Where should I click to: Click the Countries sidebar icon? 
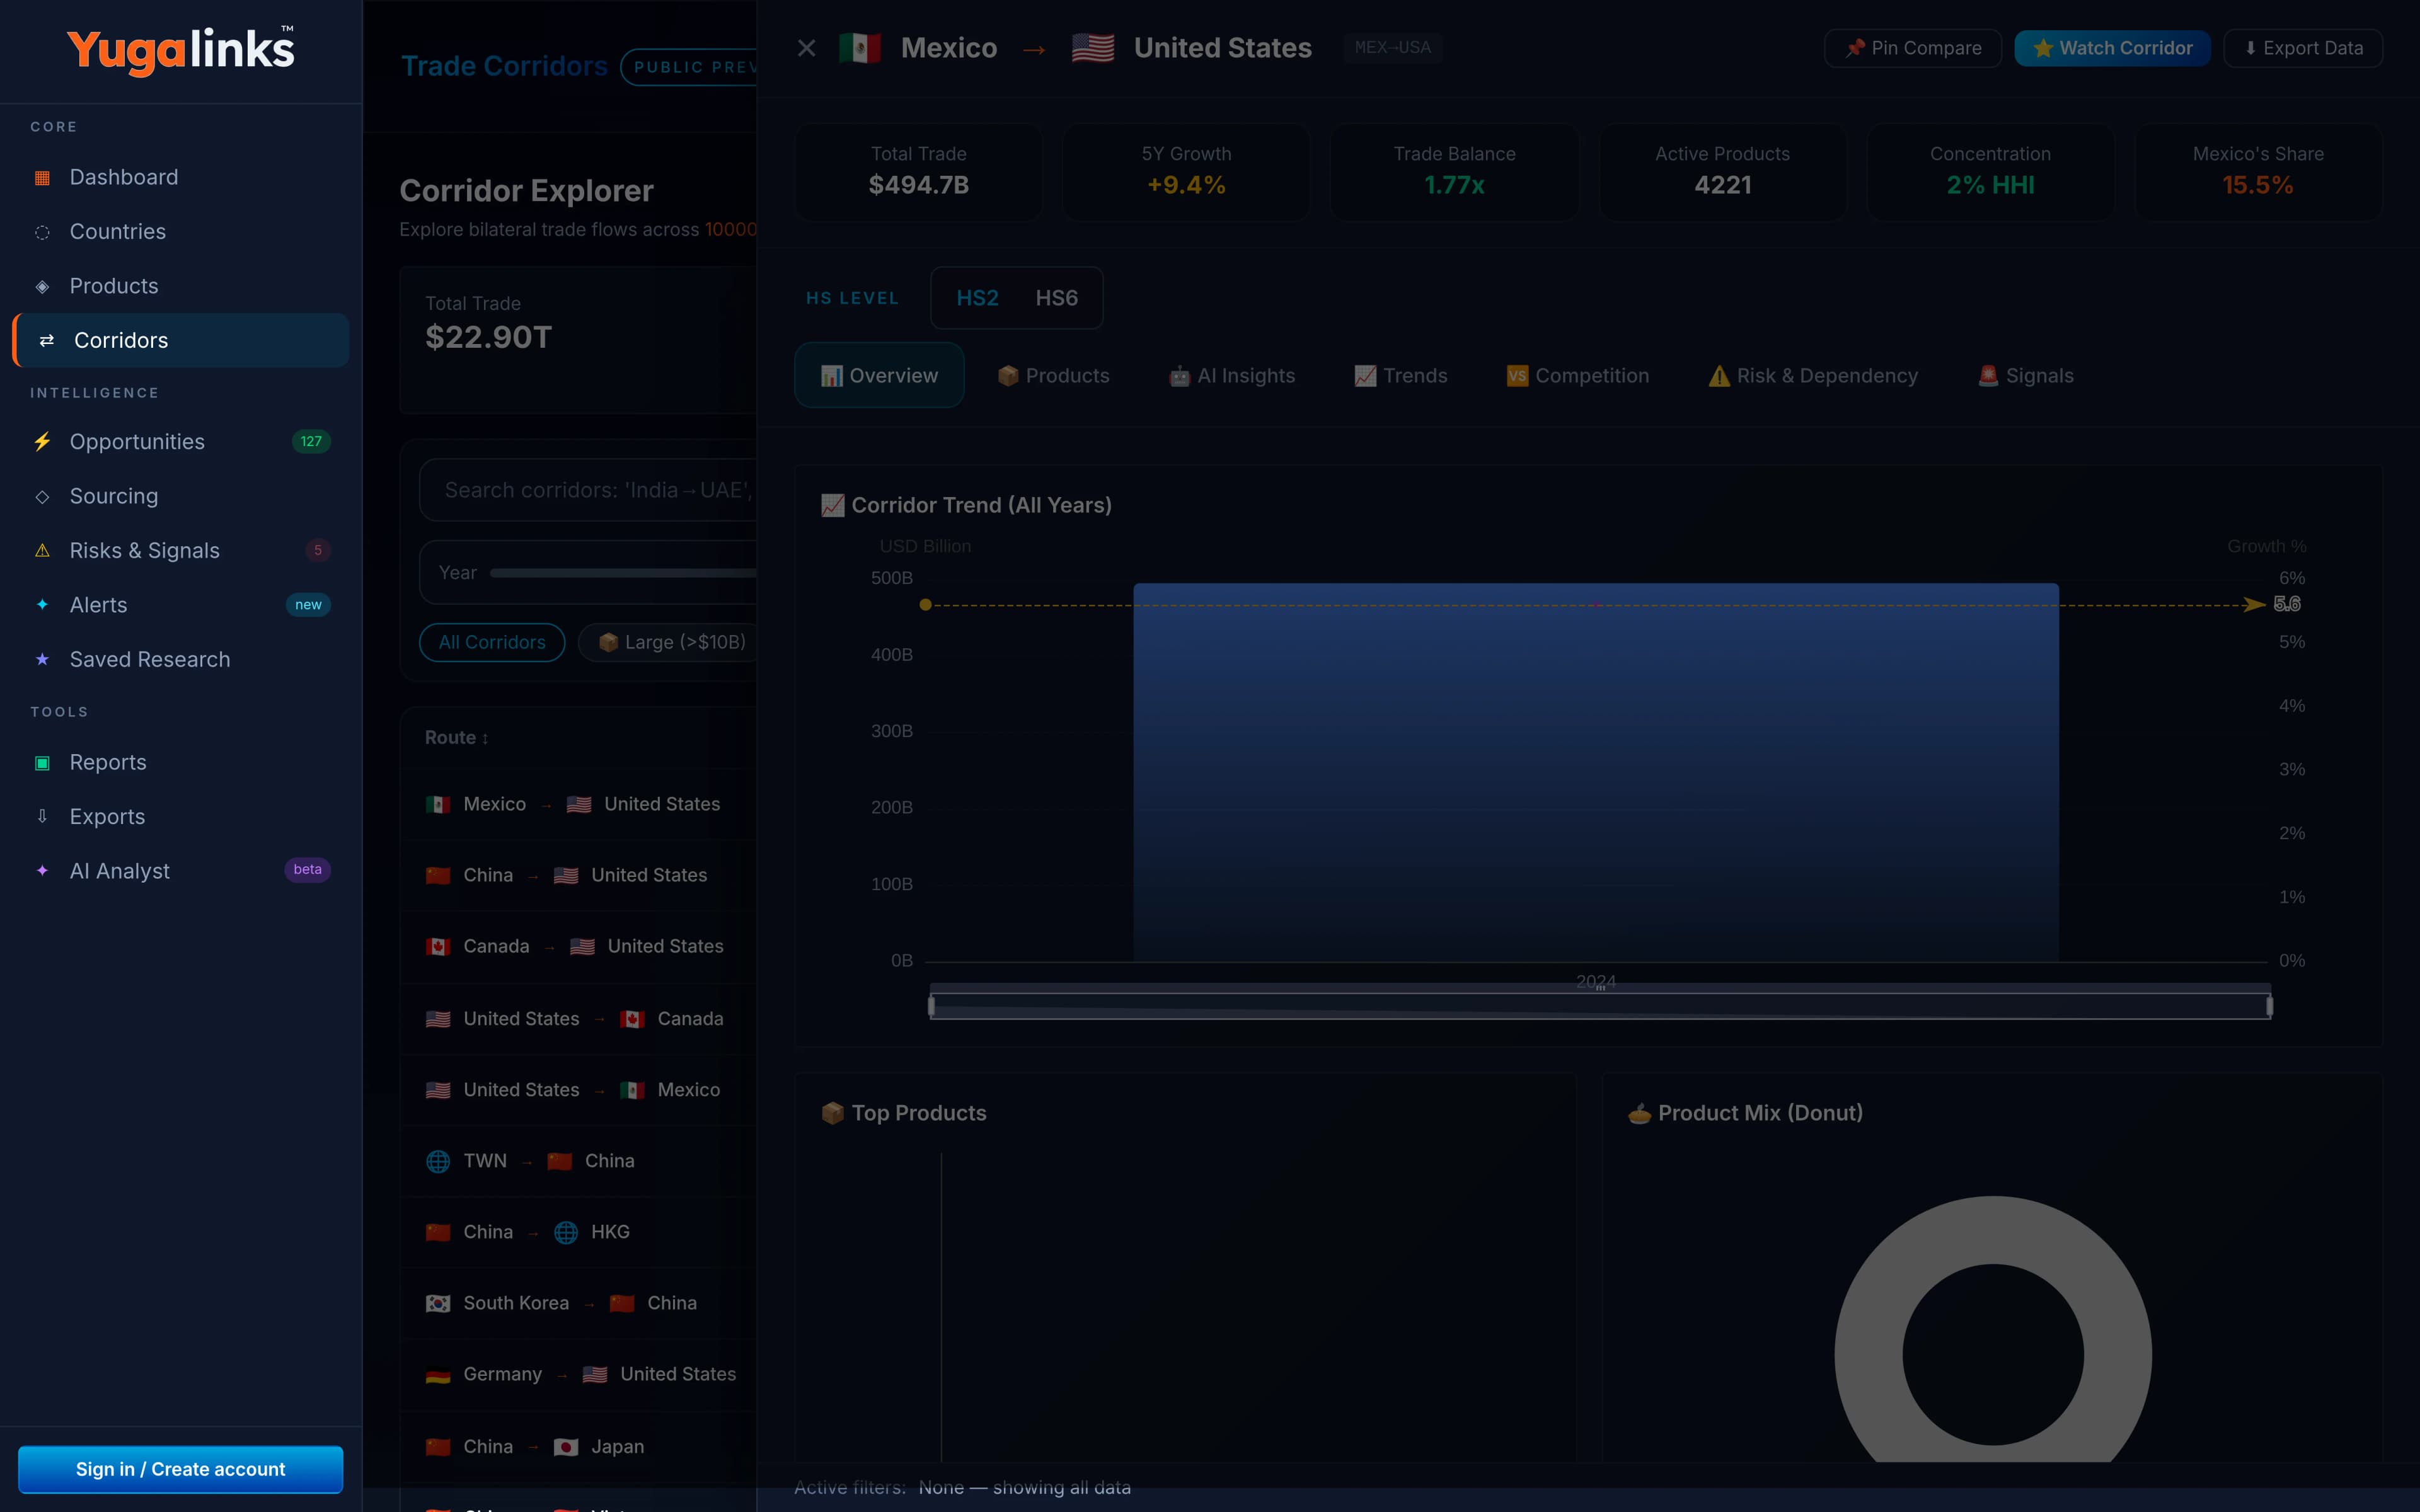(x=42, y=232)
